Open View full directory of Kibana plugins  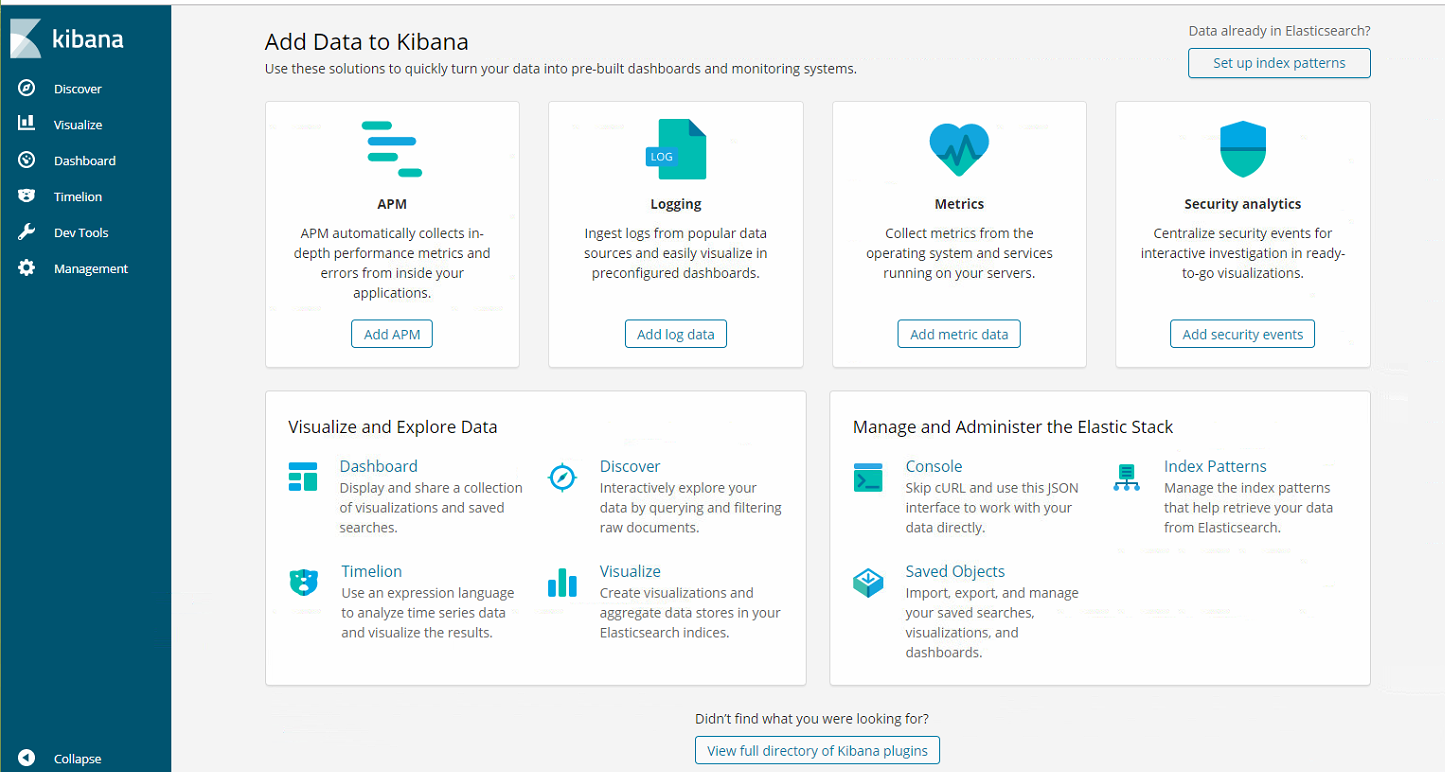[x=817, y=750]
